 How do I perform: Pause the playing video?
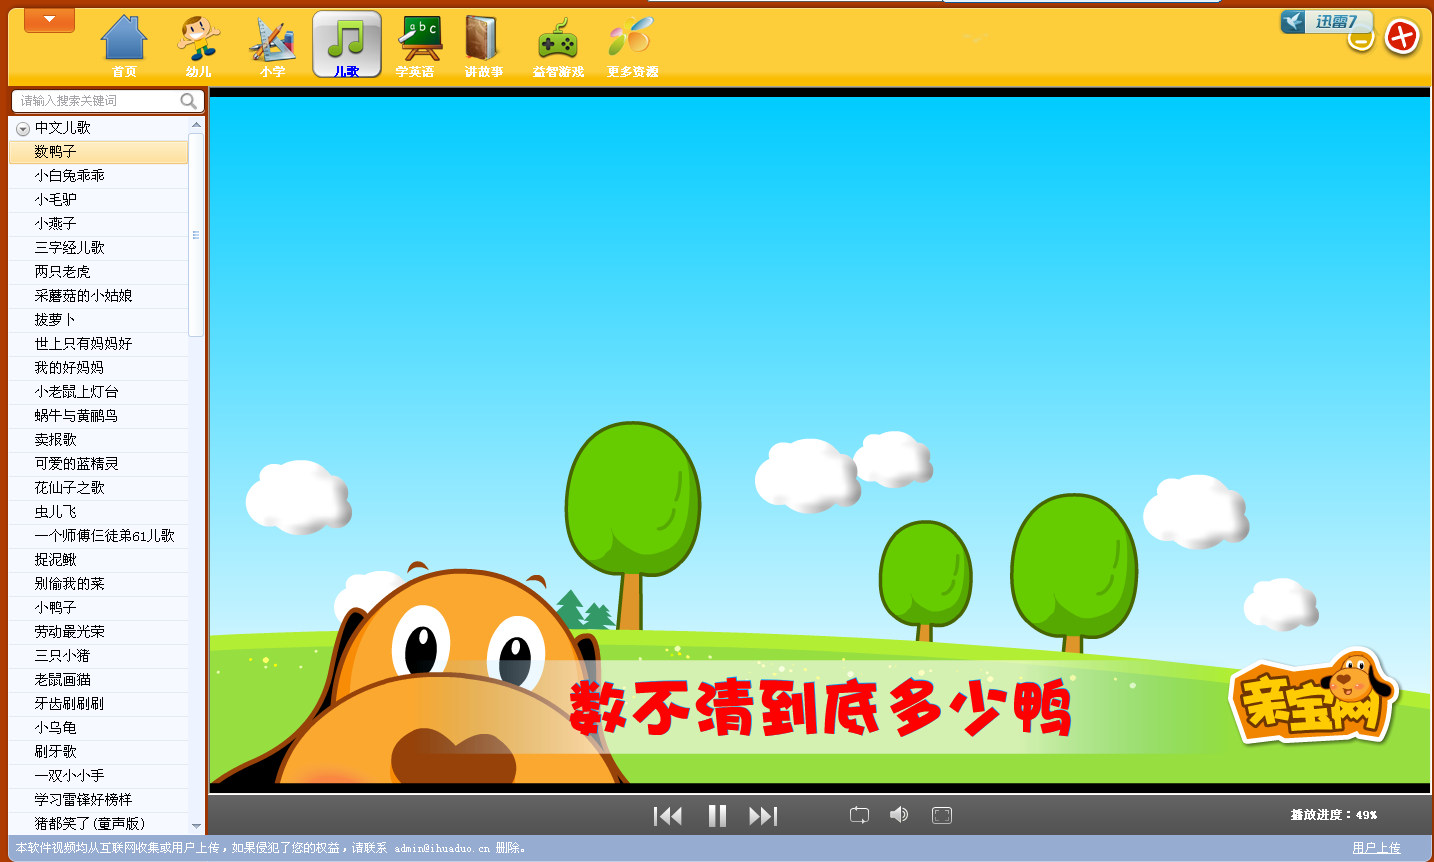click(717, 816)
